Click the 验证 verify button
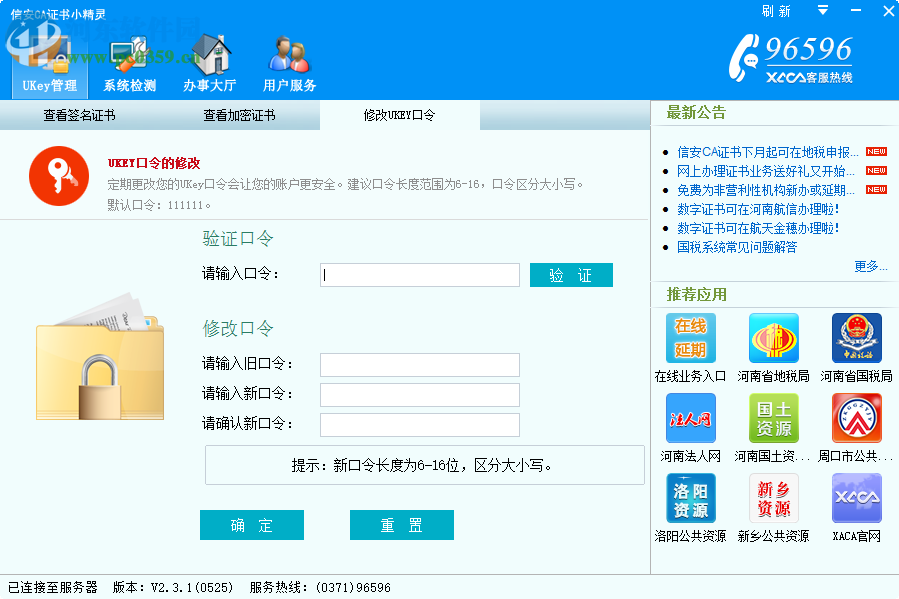 [x=571, y=275]
